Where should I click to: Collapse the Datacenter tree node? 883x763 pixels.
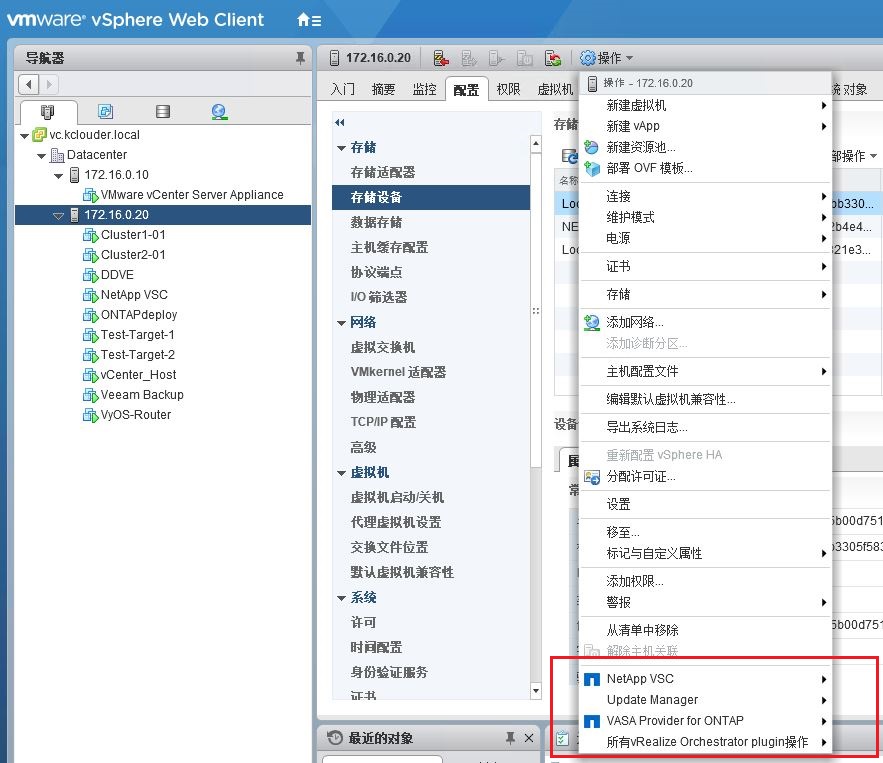[41, 156]
